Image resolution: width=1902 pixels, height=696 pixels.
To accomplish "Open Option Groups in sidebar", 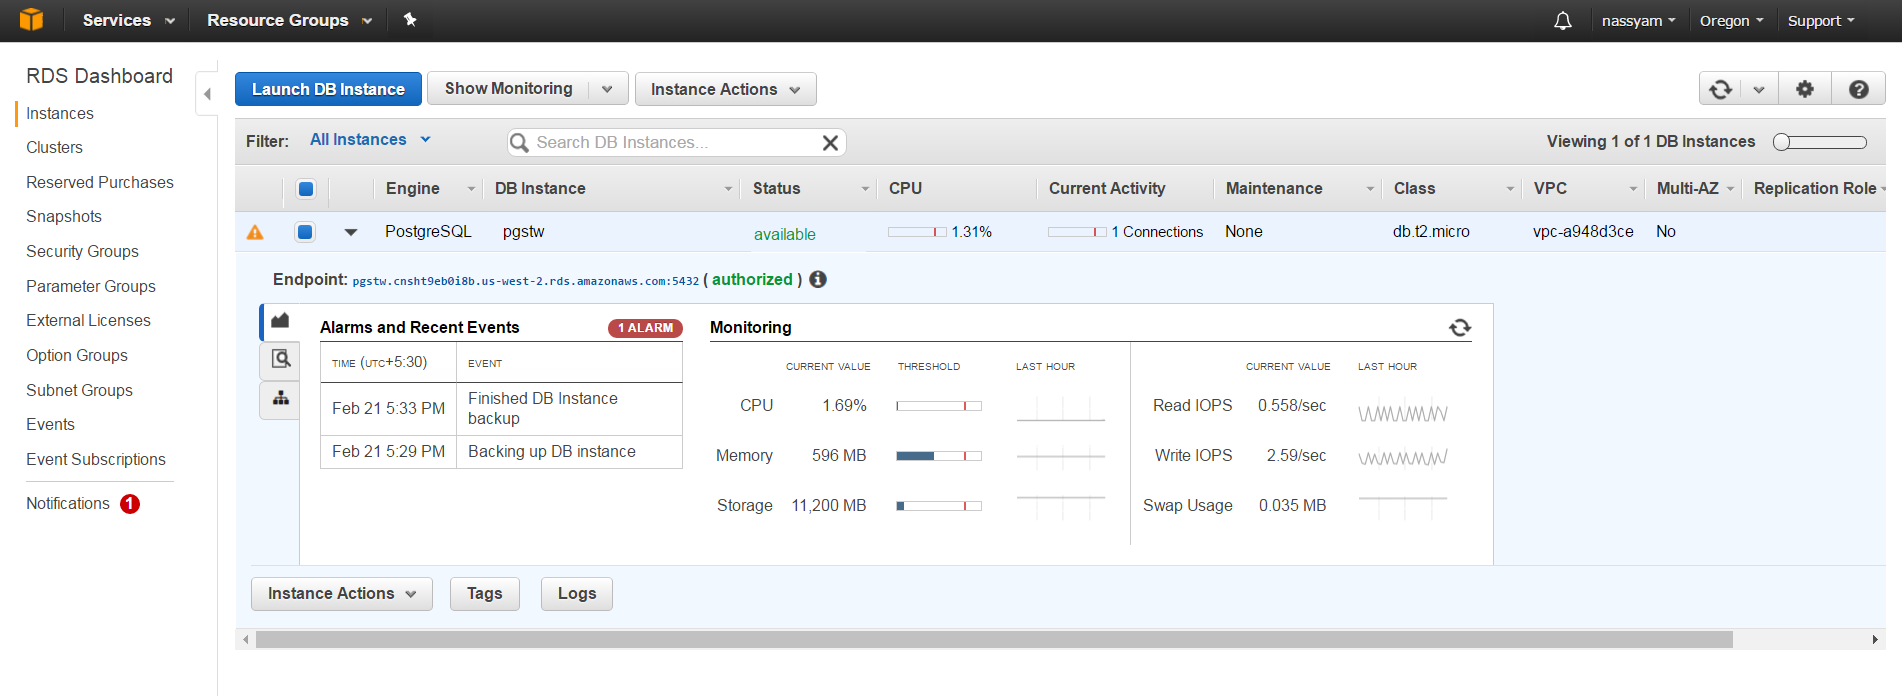I will [77, 356].
